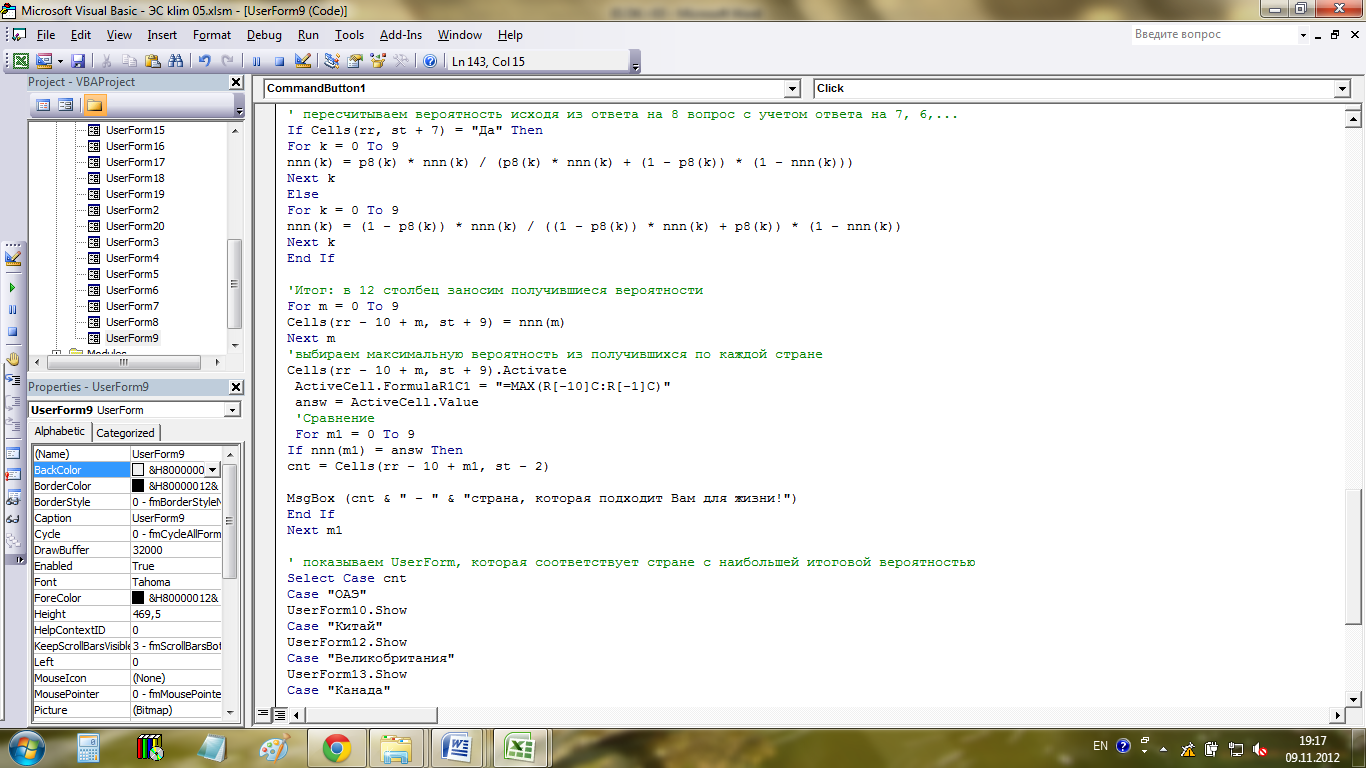Open the Object Browser icon
Screen dimensions: 1366x768
tap(378, 61)
